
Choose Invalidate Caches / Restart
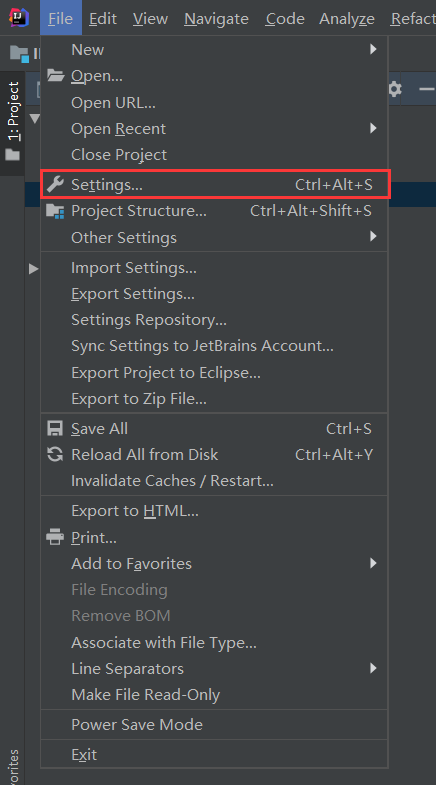[214, 481]
